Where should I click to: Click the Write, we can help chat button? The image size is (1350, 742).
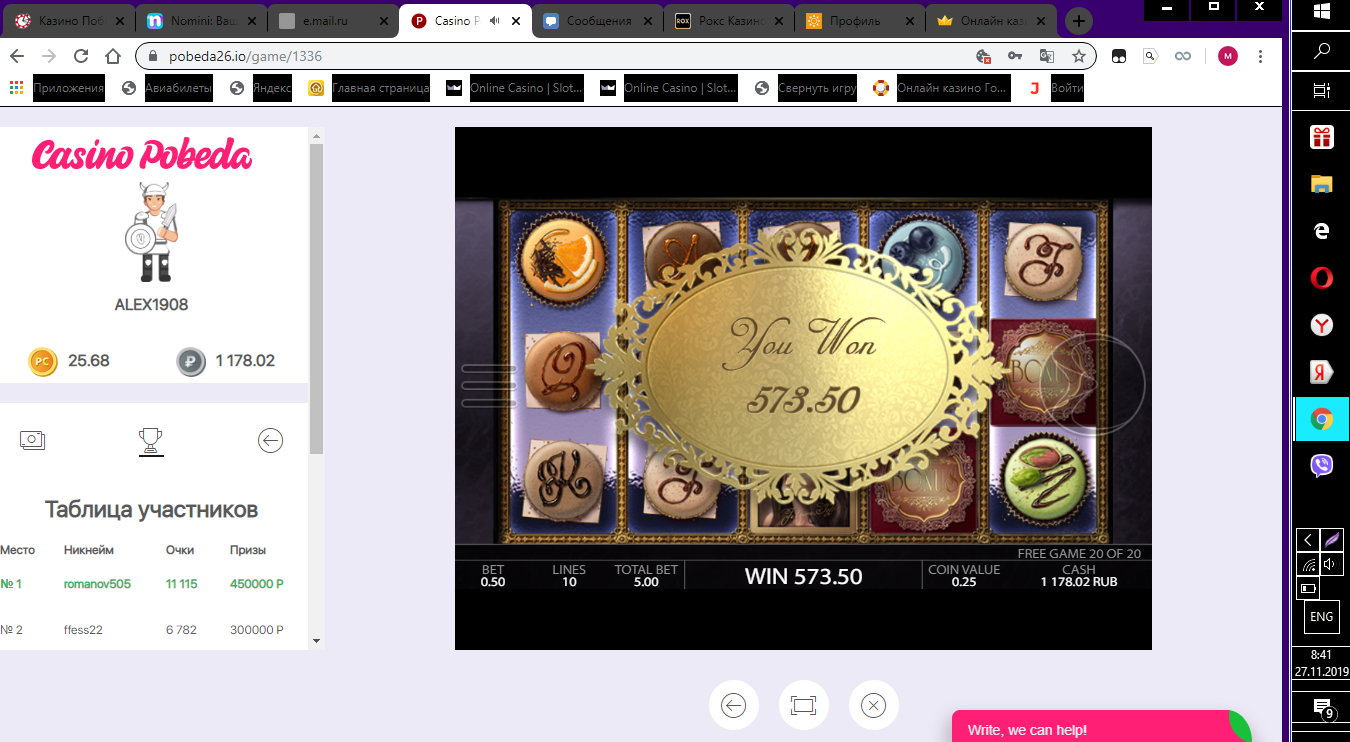tap(1100, 727)
